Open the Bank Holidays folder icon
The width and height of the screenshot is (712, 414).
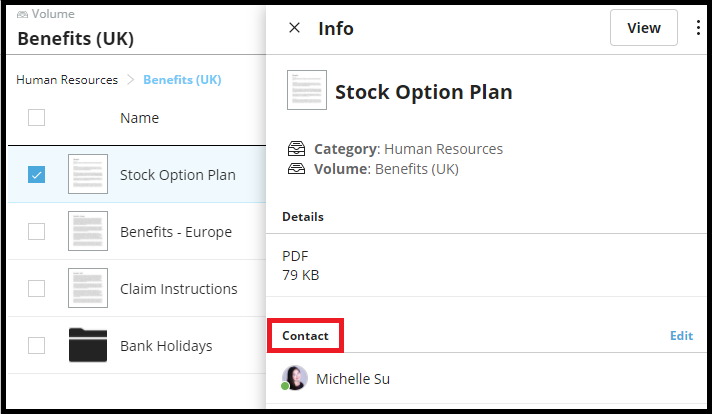[88, 346]
